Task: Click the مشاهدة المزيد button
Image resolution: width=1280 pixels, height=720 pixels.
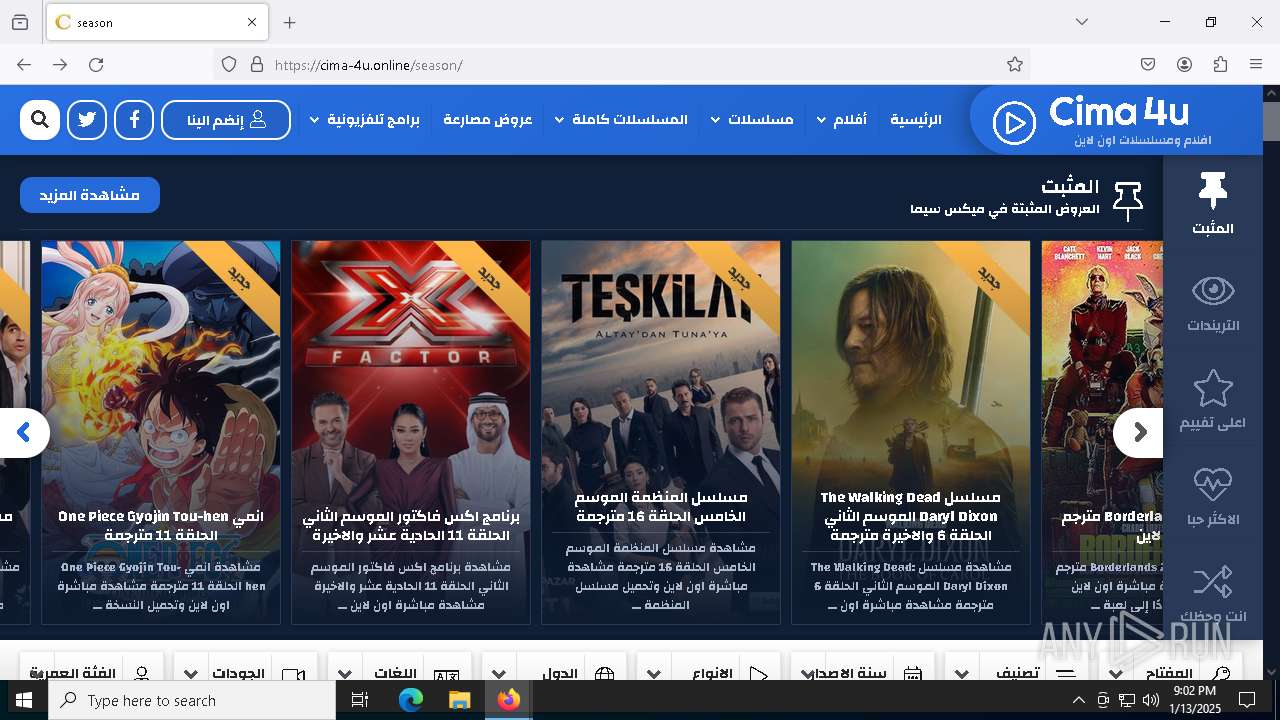Action: click(x=90, y=195)
